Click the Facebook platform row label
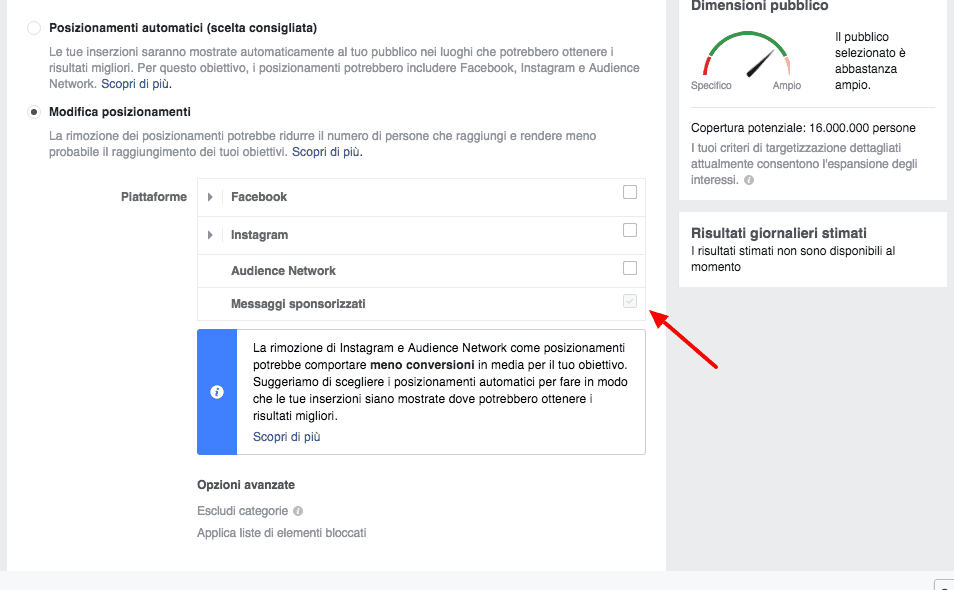 click(x=259, y=197)
